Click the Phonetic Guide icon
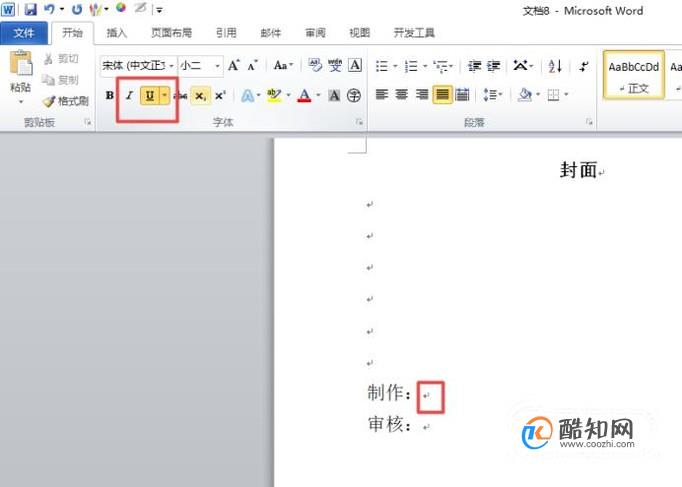Image resolution: width=682 pixels, height=487 pixels. click(x=334, y=65)
